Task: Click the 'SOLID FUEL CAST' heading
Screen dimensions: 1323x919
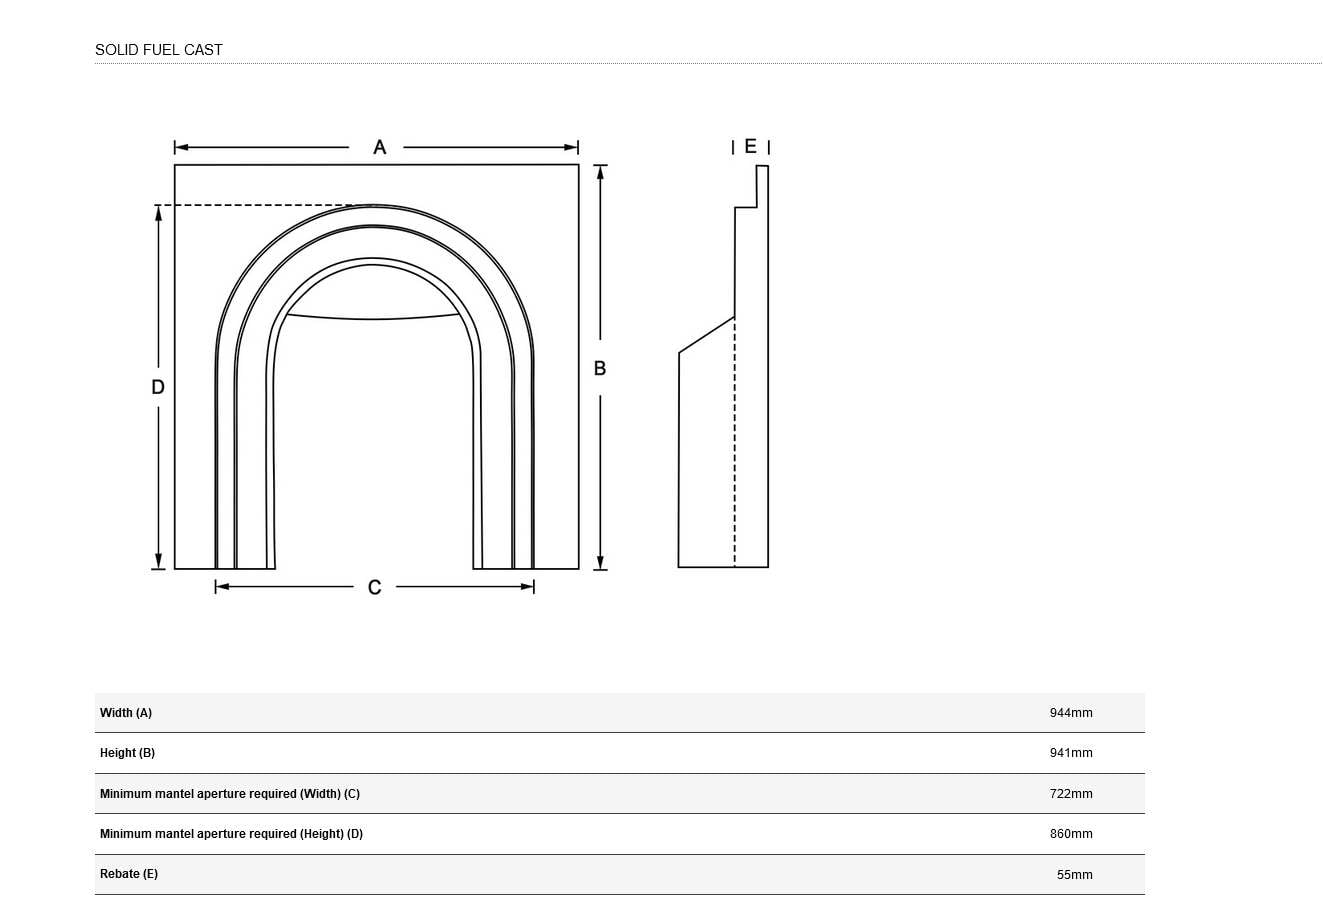Action: point(159,50)
